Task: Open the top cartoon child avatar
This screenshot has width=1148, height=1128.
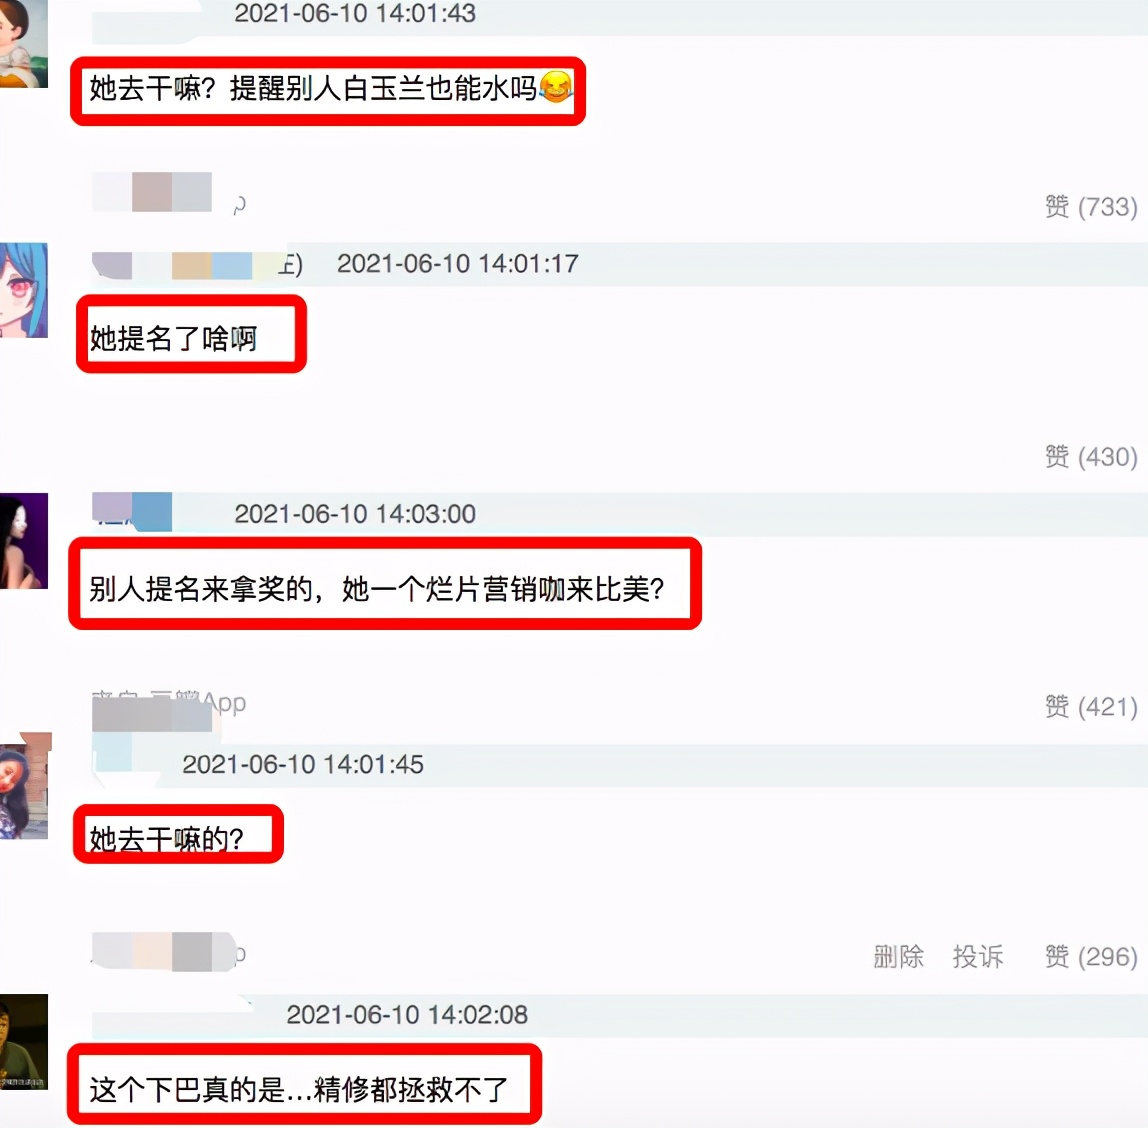Action: pos(24,44)
